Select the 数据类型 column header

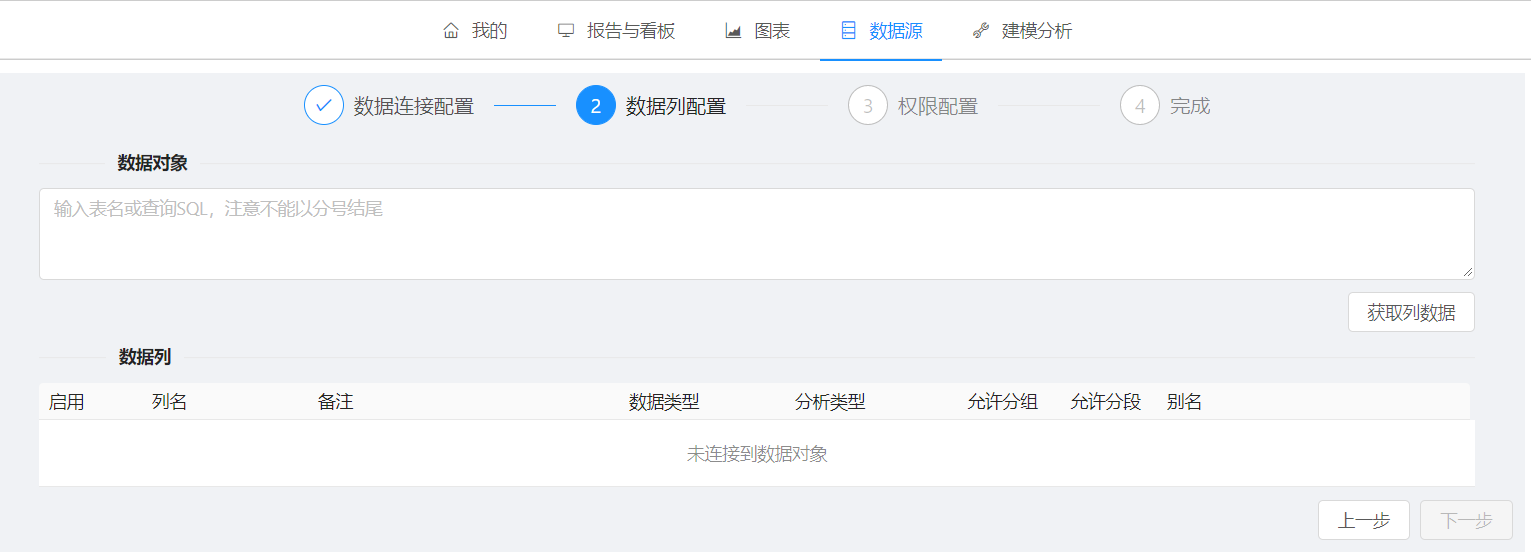664,402
